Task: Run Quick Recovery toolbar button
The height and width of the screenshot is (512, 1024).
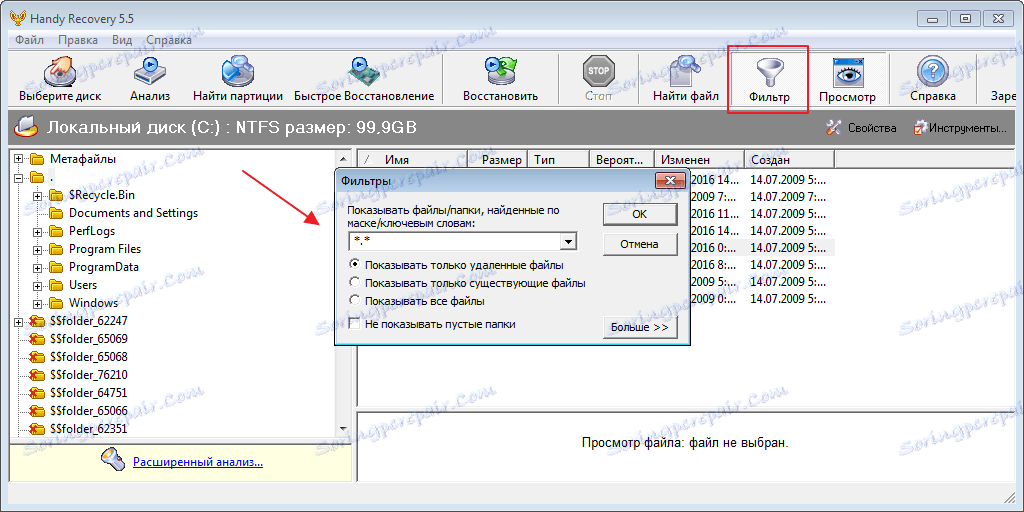Action: click(364, 80)
